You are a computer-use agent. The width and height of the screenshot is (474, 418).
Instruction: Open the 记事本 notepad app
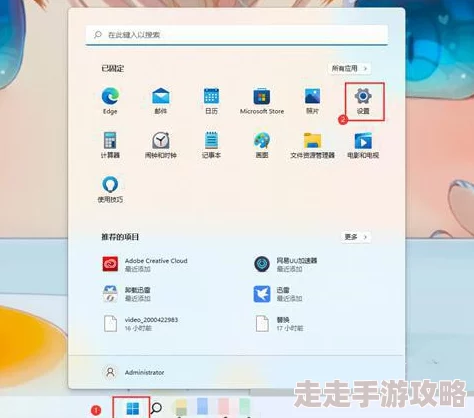211,145
